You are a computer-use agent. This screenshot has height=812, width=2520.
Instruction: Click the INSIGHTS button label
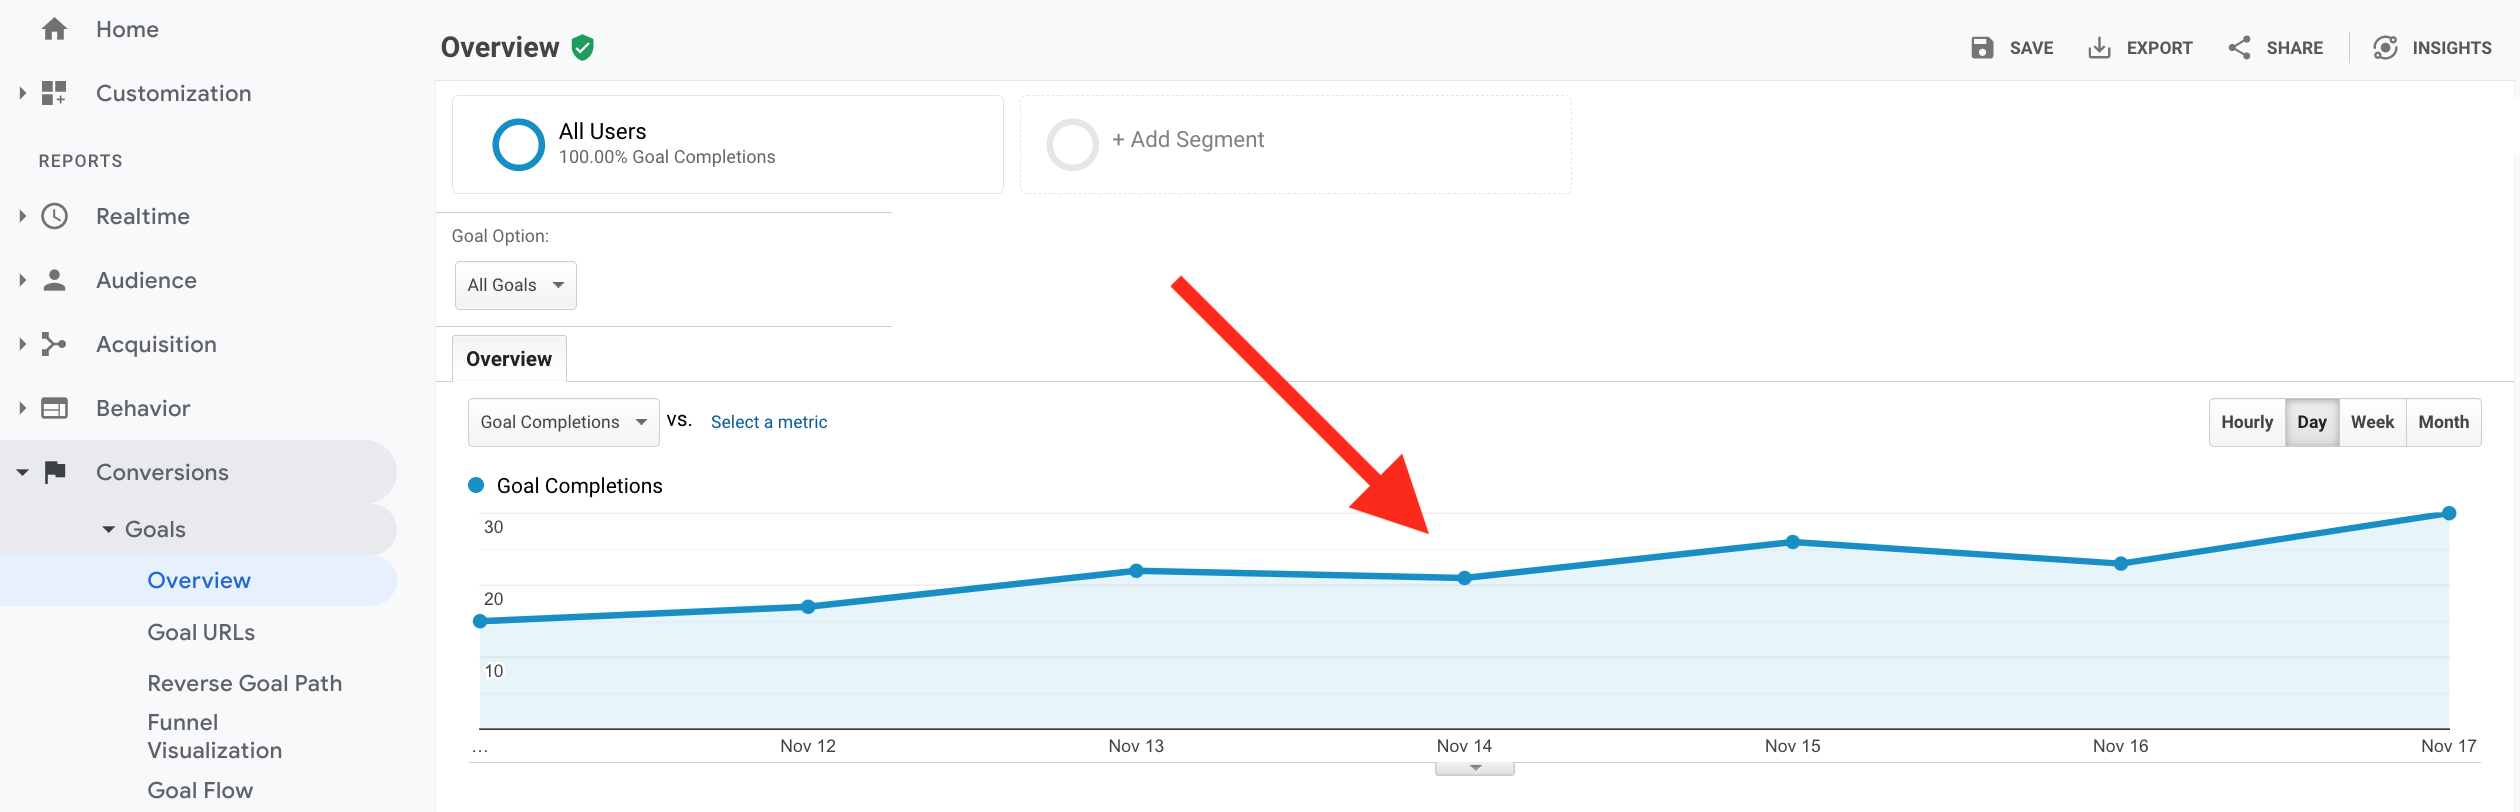tap(2451, 48)
